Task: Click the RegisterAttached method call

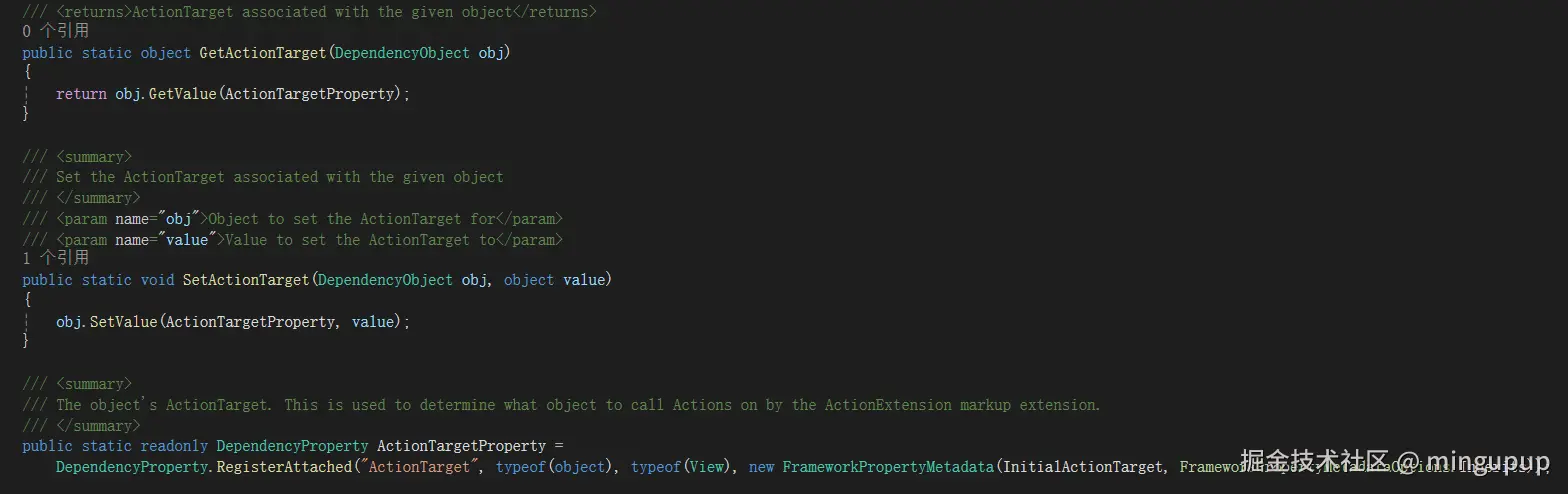Action: [284, 467]
